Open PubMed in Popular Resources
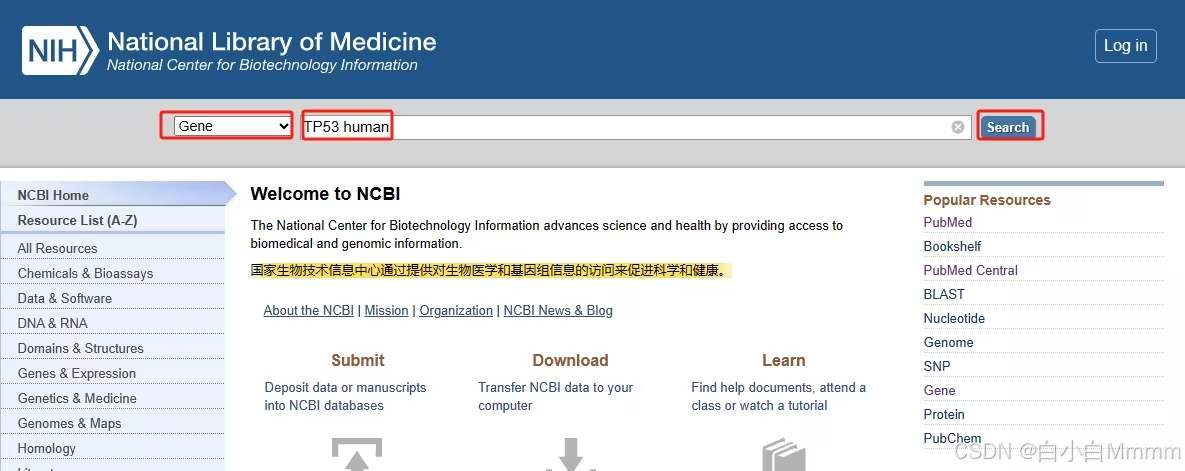 (x=948, y=222)
